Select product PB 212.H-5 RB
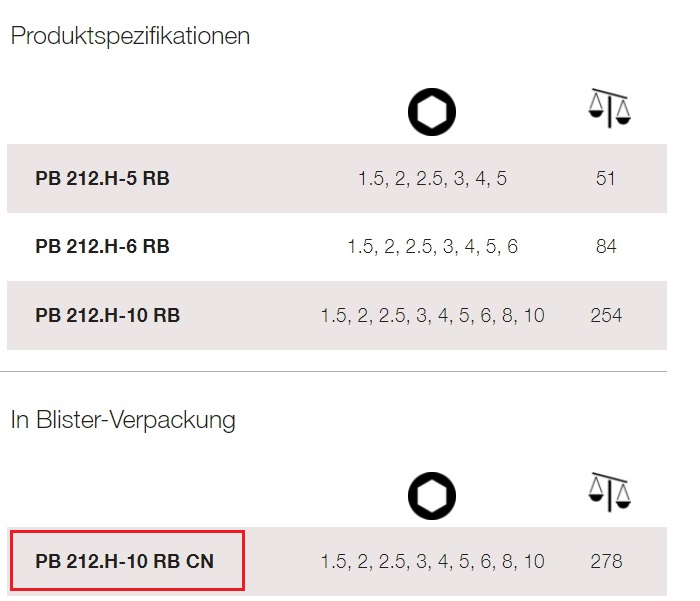700x601 pixels. coord(102,179)
